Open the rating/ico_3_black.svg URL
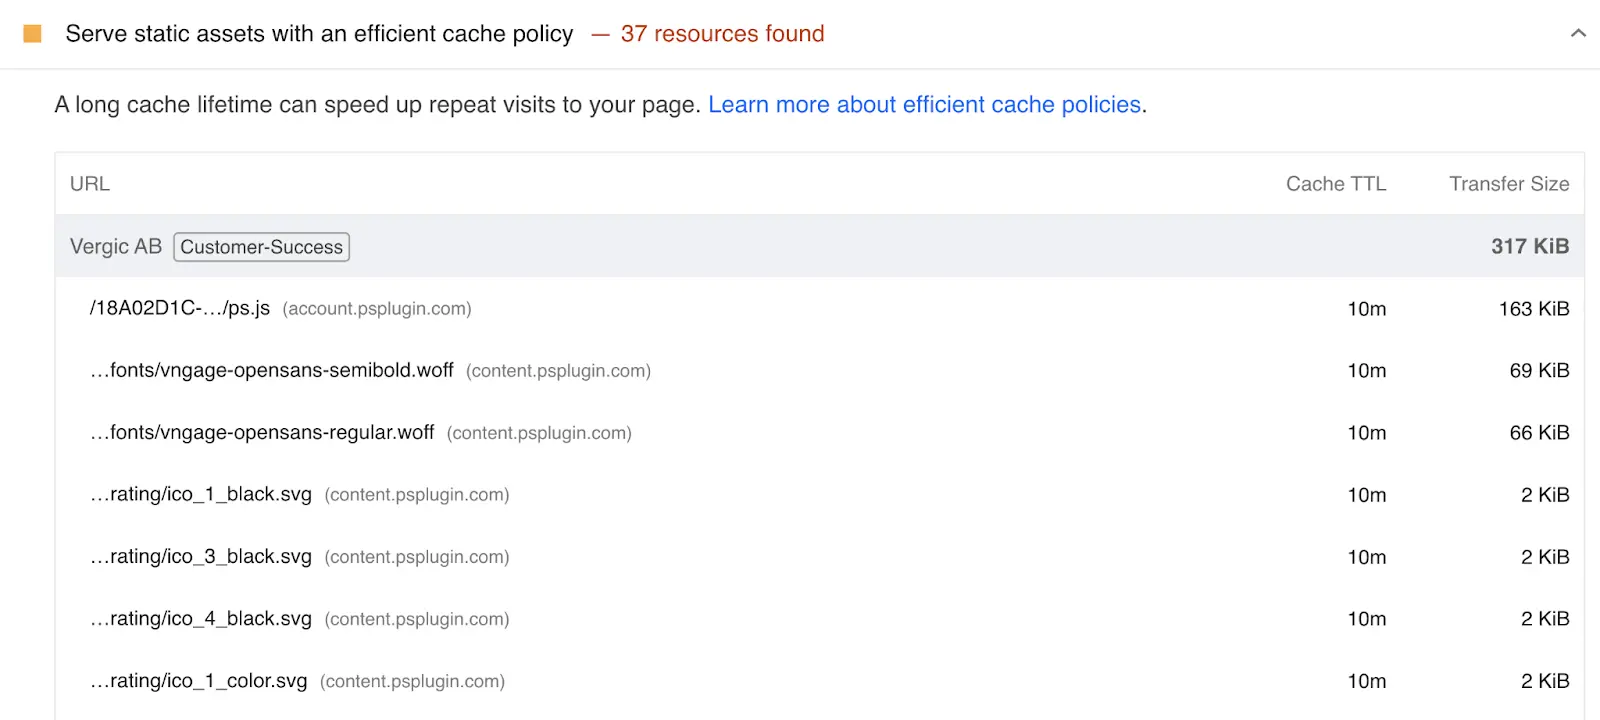The image size is (1600, 720). point(201,557)
